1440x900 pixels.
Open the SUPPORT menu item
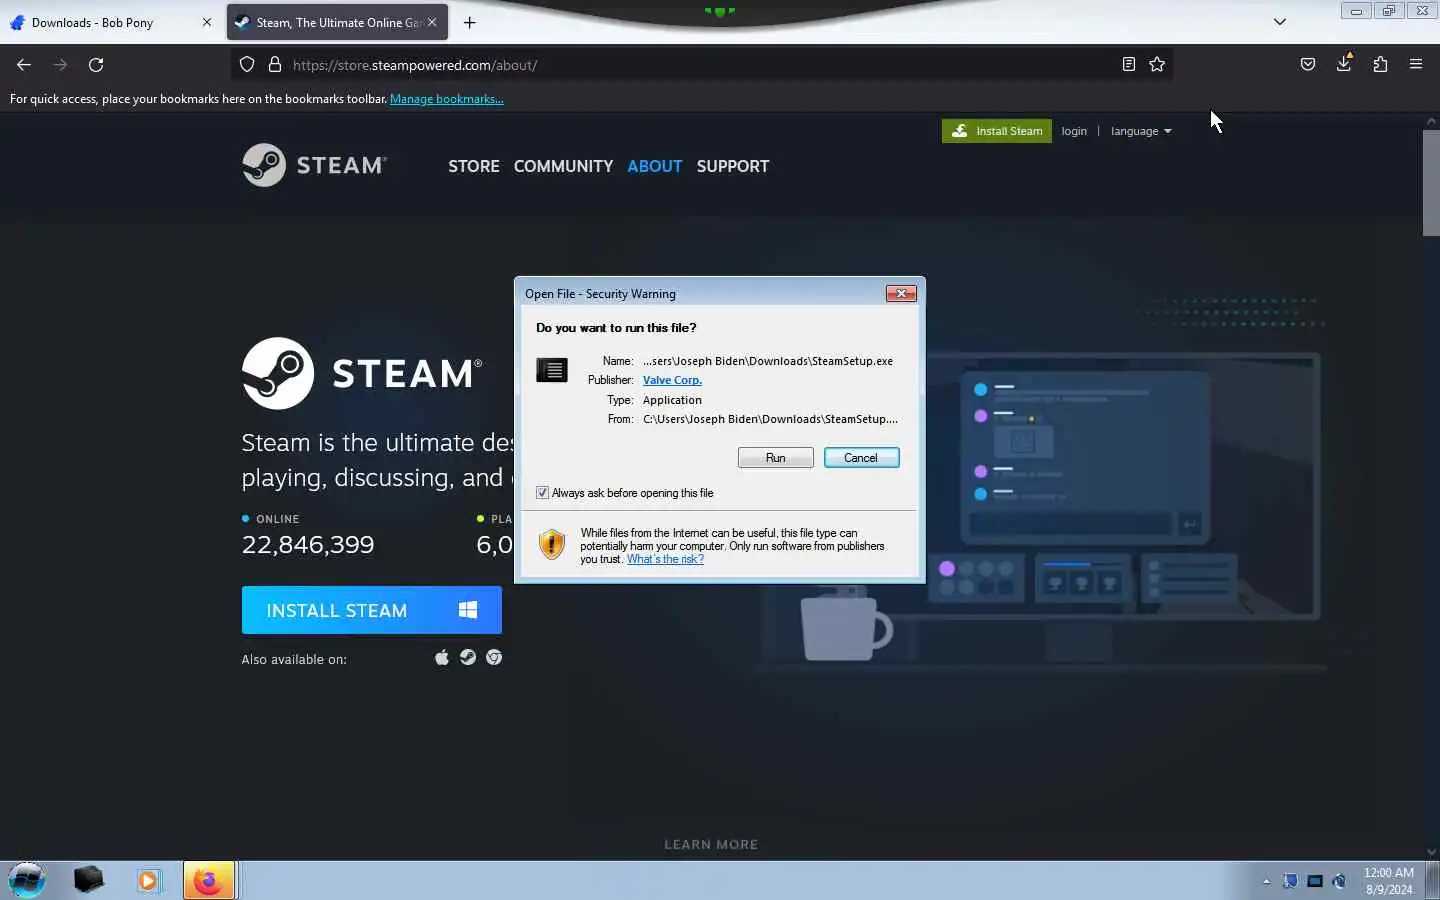(733, 166)
